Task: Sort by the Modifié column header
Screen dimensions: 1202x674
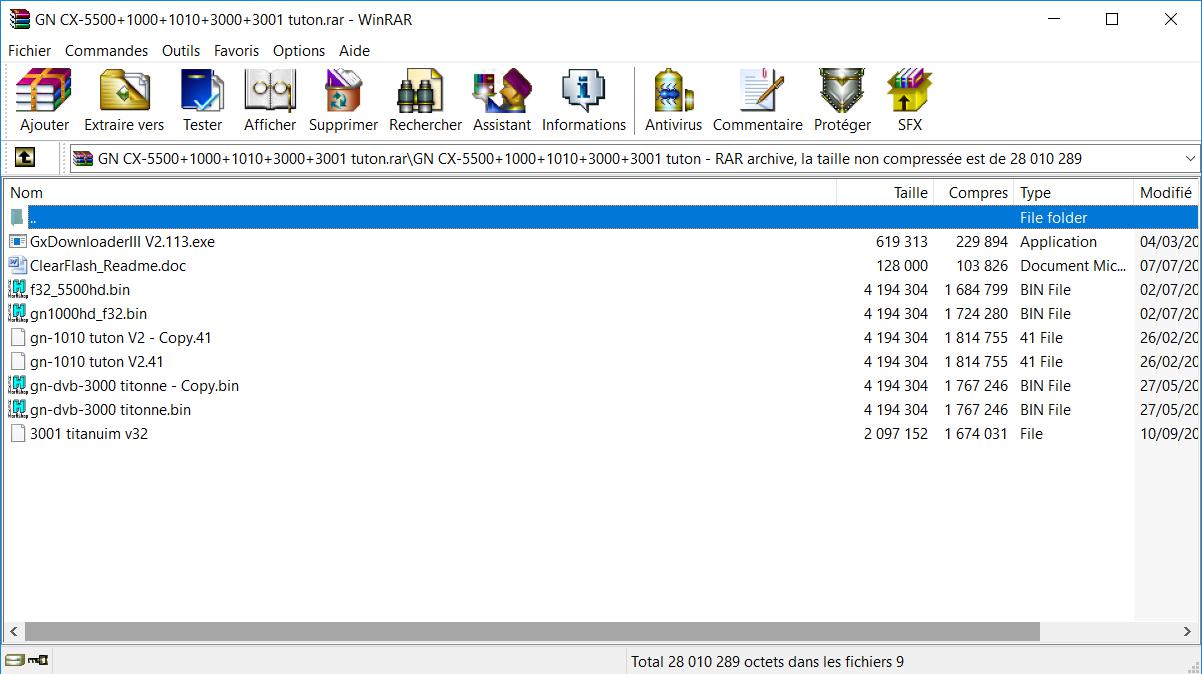Action: pyautogui.click(x=1166, y=192)
